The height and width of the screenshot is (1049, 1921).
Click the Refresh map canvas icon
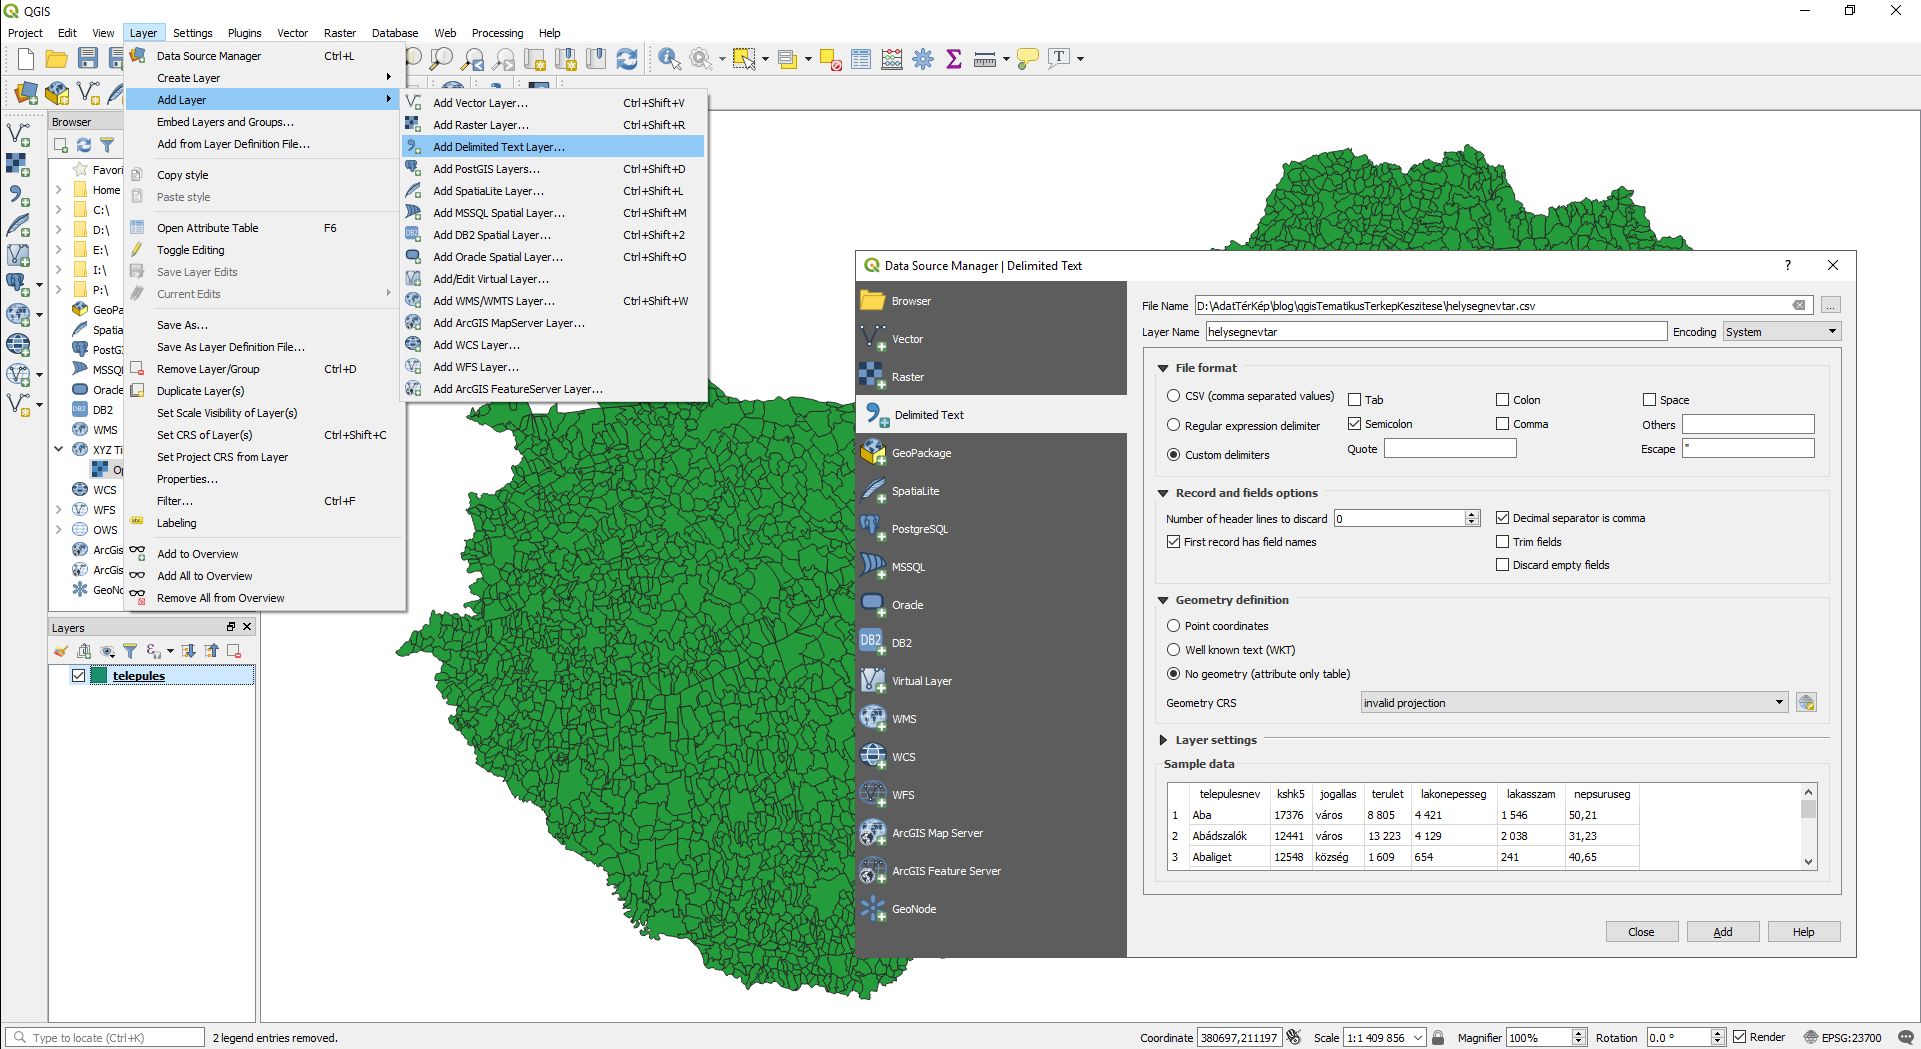[627, 59]
